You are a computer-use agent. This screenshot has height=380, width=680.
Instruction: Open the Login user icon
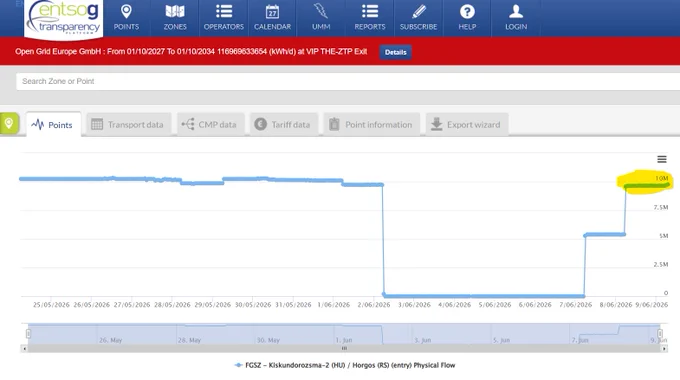pos(516,12)
